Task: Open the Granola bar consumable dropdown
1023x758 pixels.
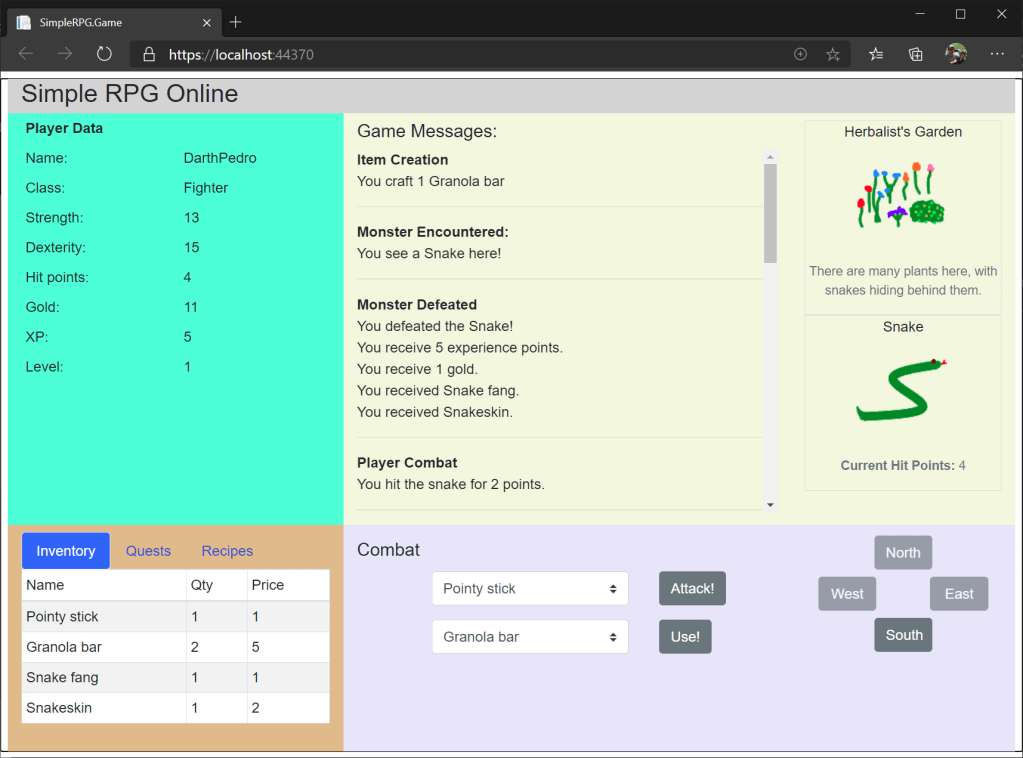Action: (530, 637)
